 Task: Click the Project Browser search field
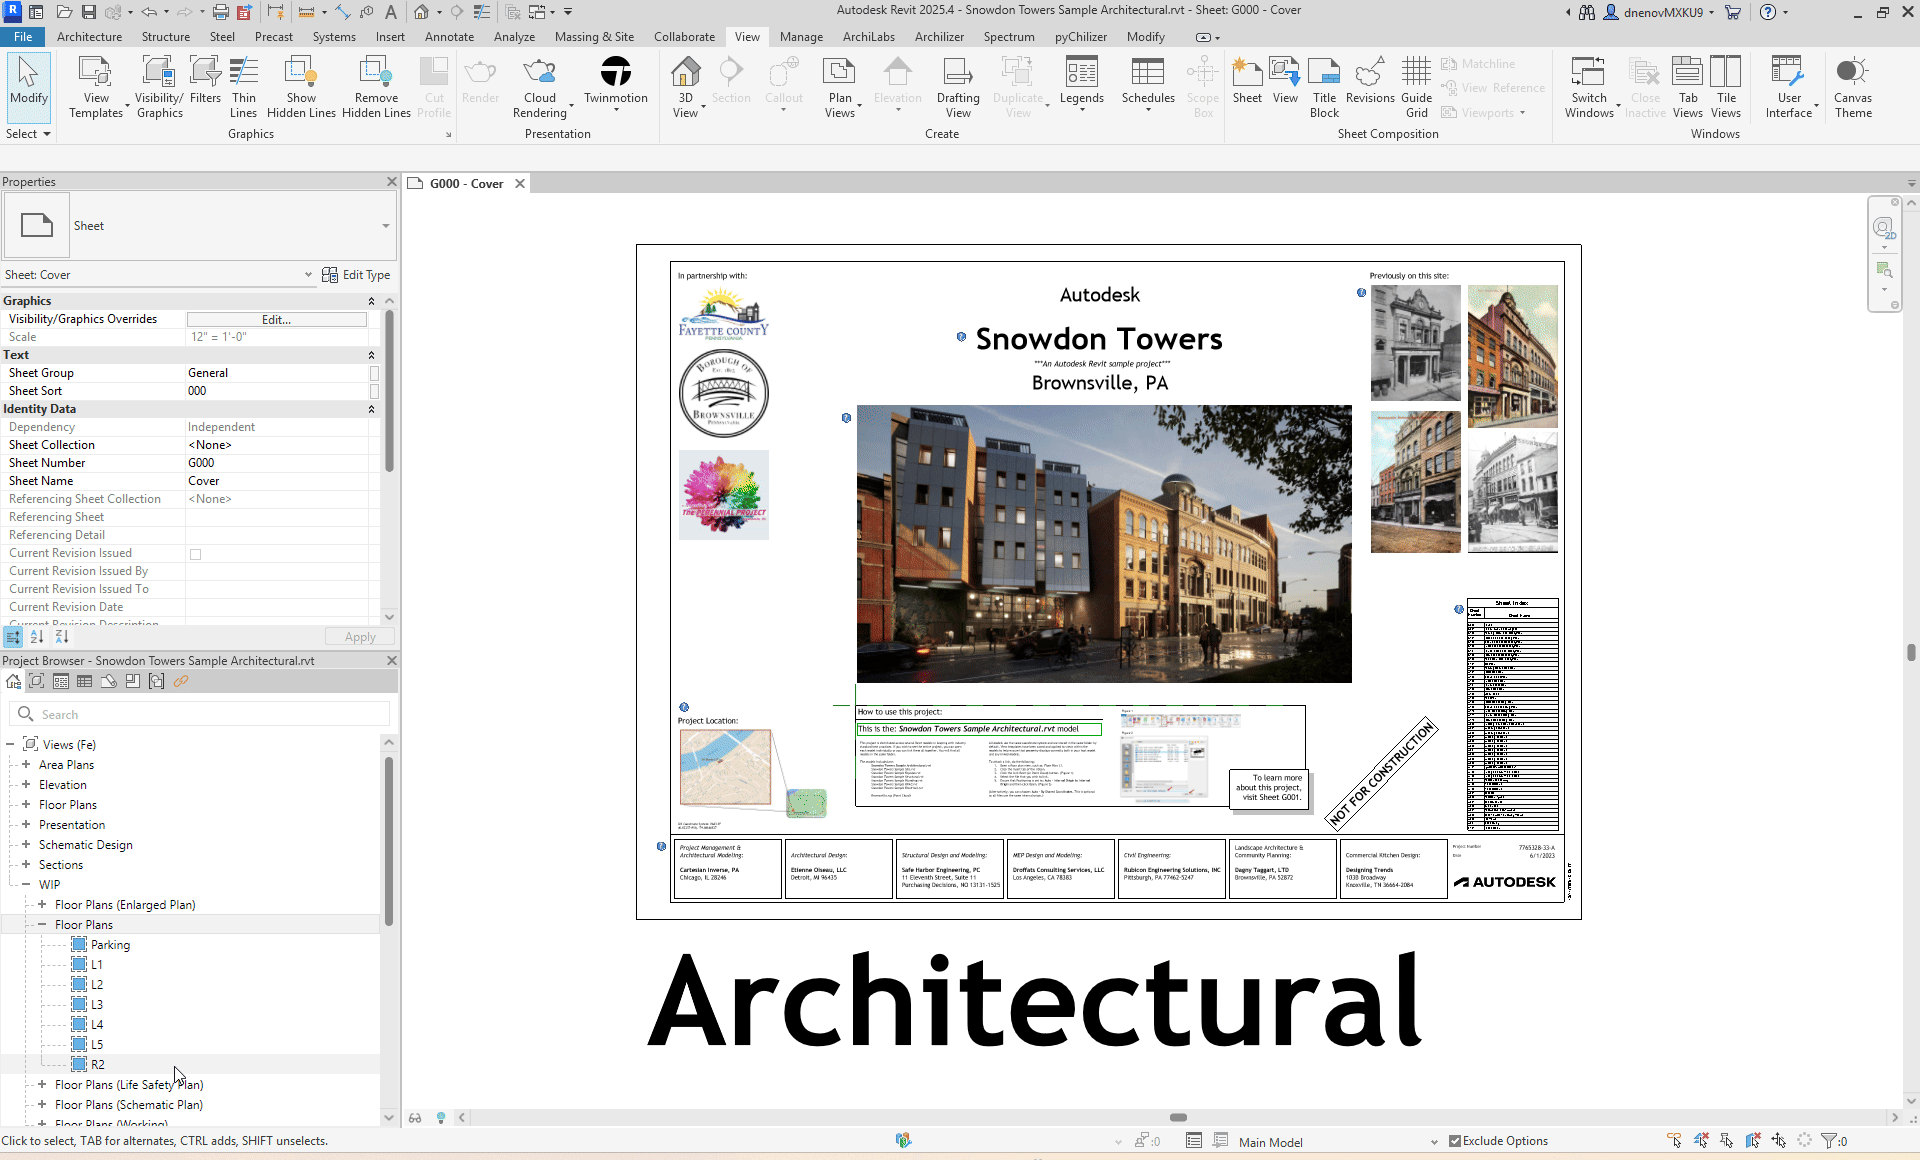pyautogui.click(x=210, y=714)
